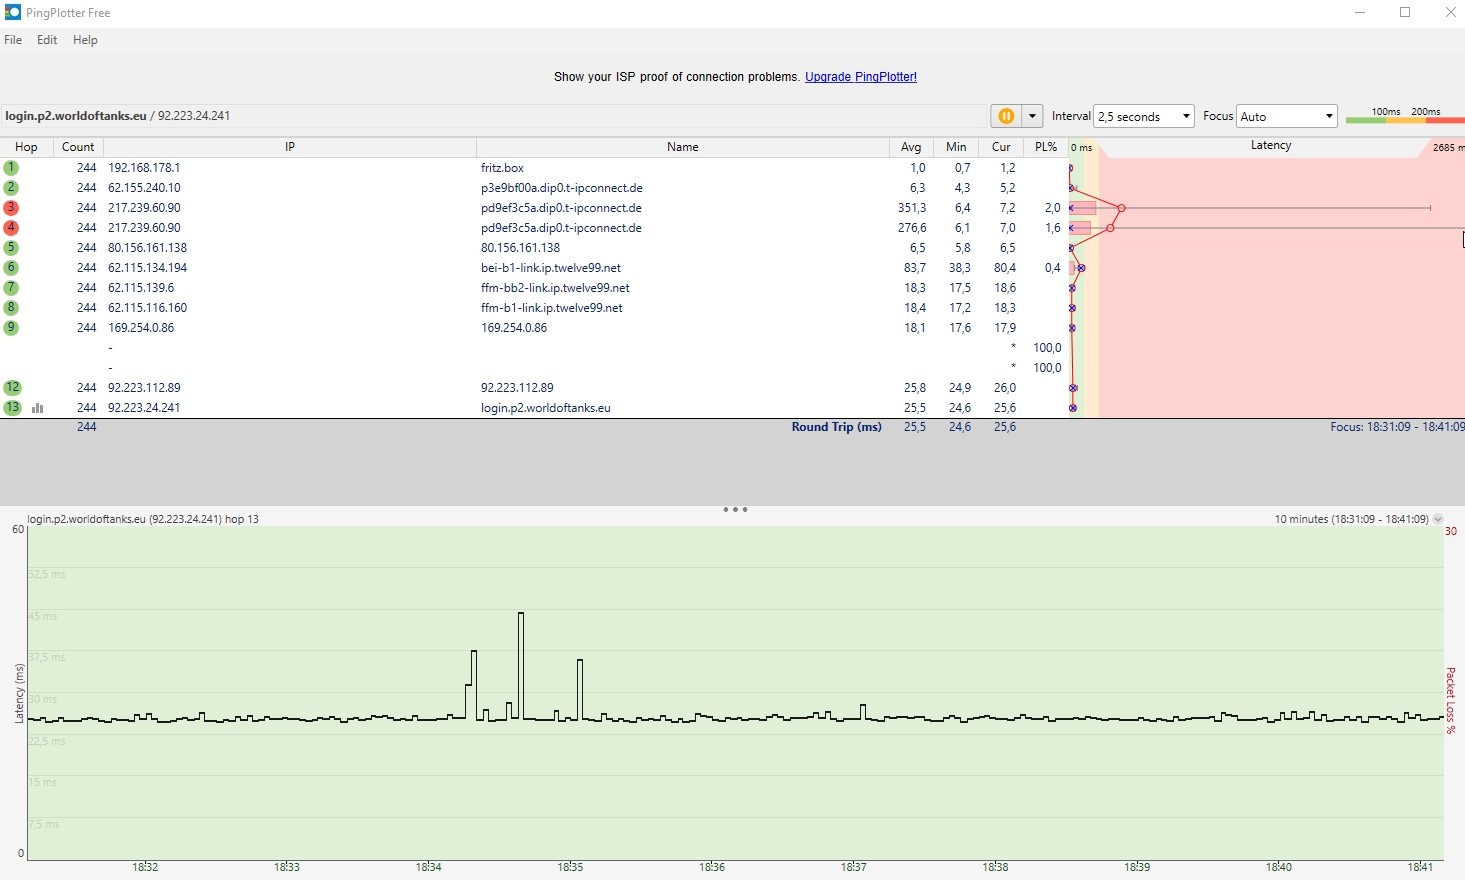The height and width of the screenshot is (880, 1465).
Task: Click the IP column header
Action: pyautogui.click(x=290, y=147)
